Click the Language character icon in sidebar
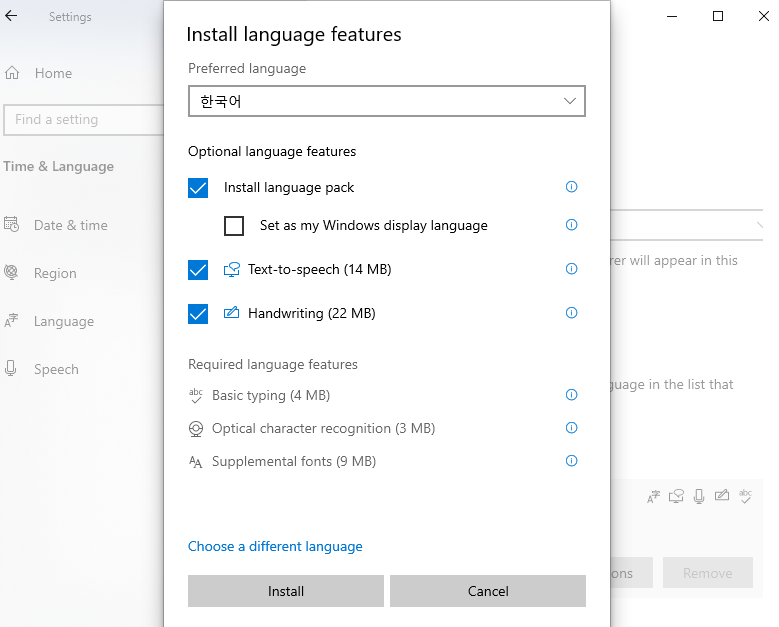 click(11, 320)
